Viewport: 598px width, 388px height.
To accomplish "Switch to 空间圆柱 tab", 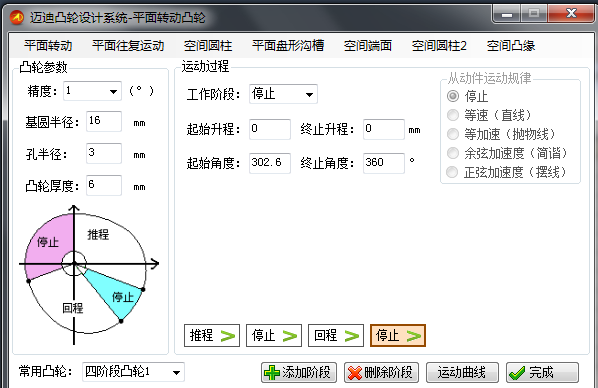I will pyautogui.click(x=208, y=46).
